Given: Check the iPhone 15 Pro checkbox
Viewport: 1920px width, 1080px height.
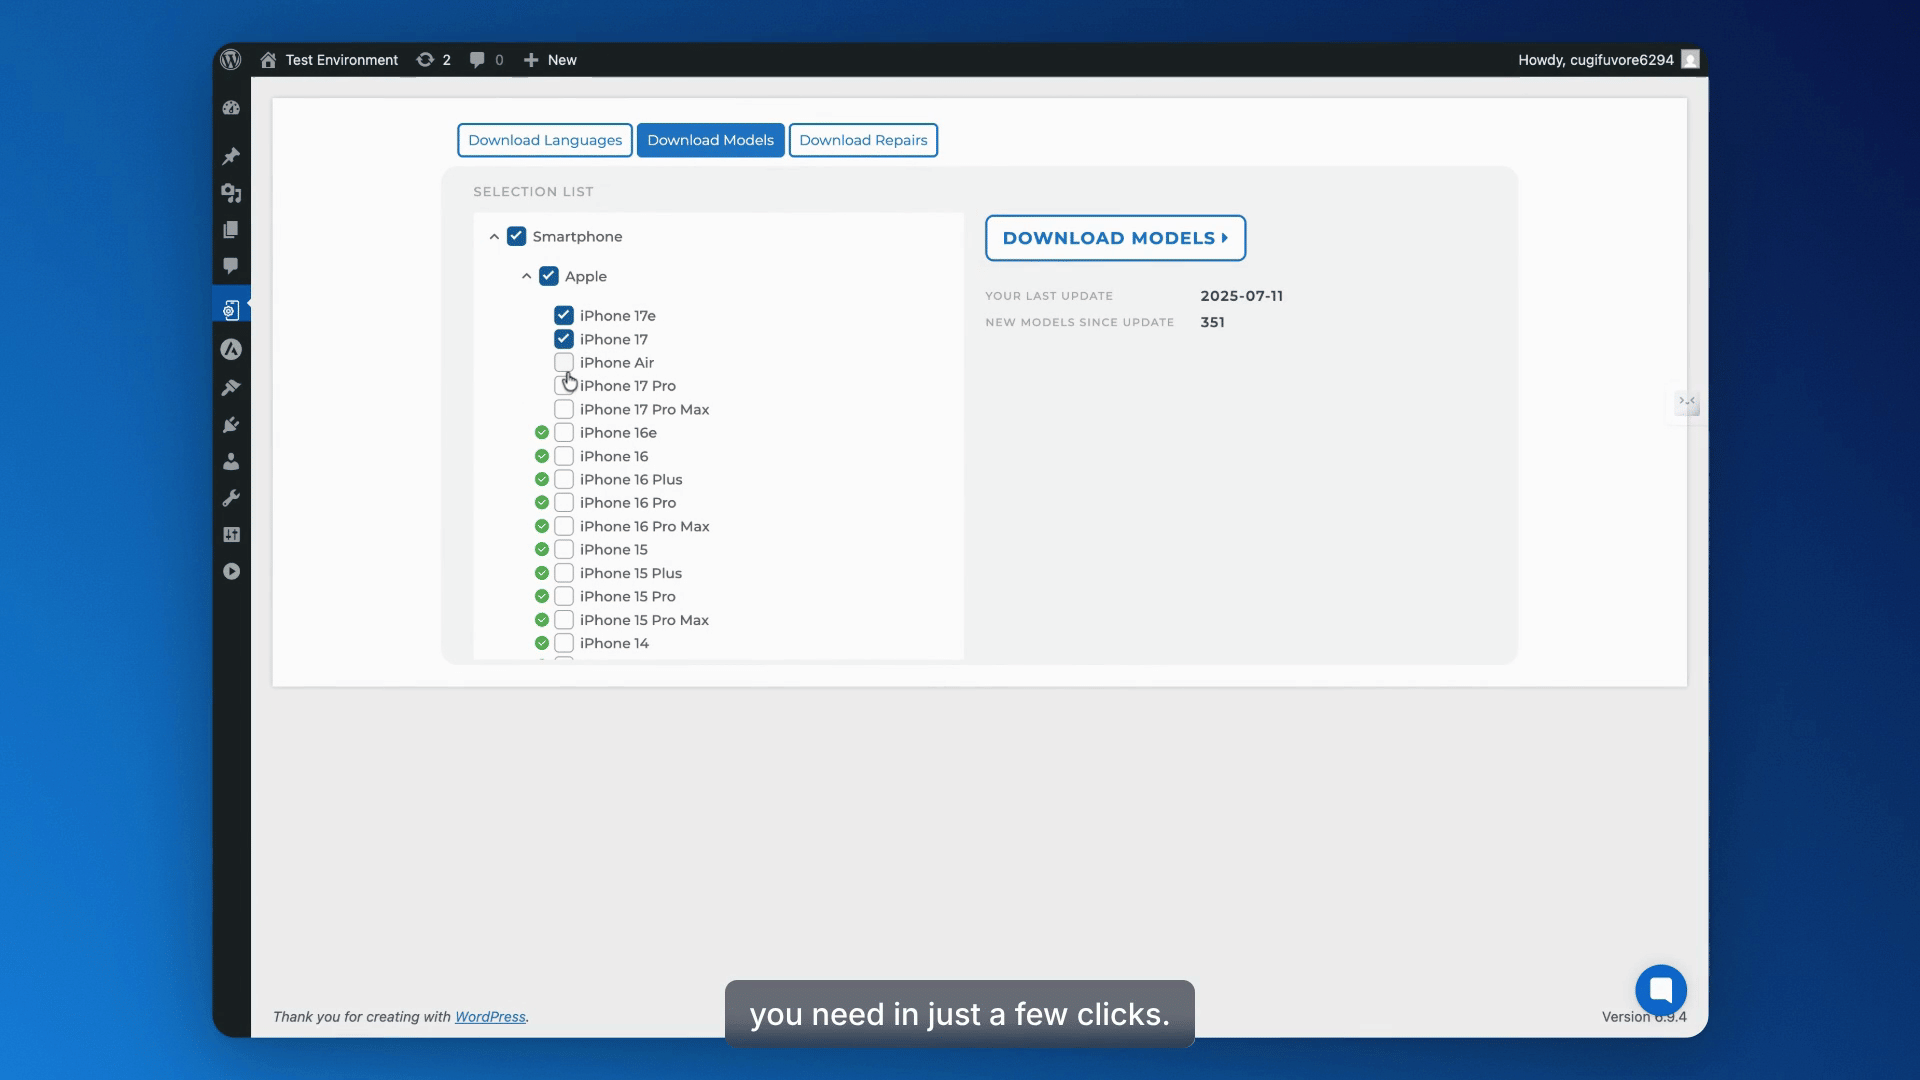Looking at the screenshot, I should [564, 597].
